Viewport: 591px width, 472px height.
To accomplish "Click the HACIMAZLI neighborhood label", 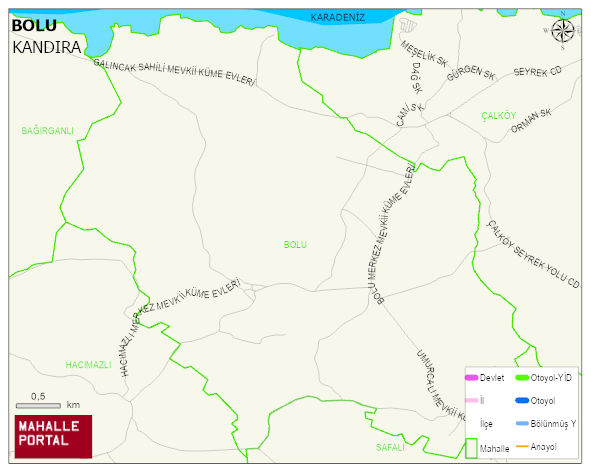I will [x=89, y=365].
